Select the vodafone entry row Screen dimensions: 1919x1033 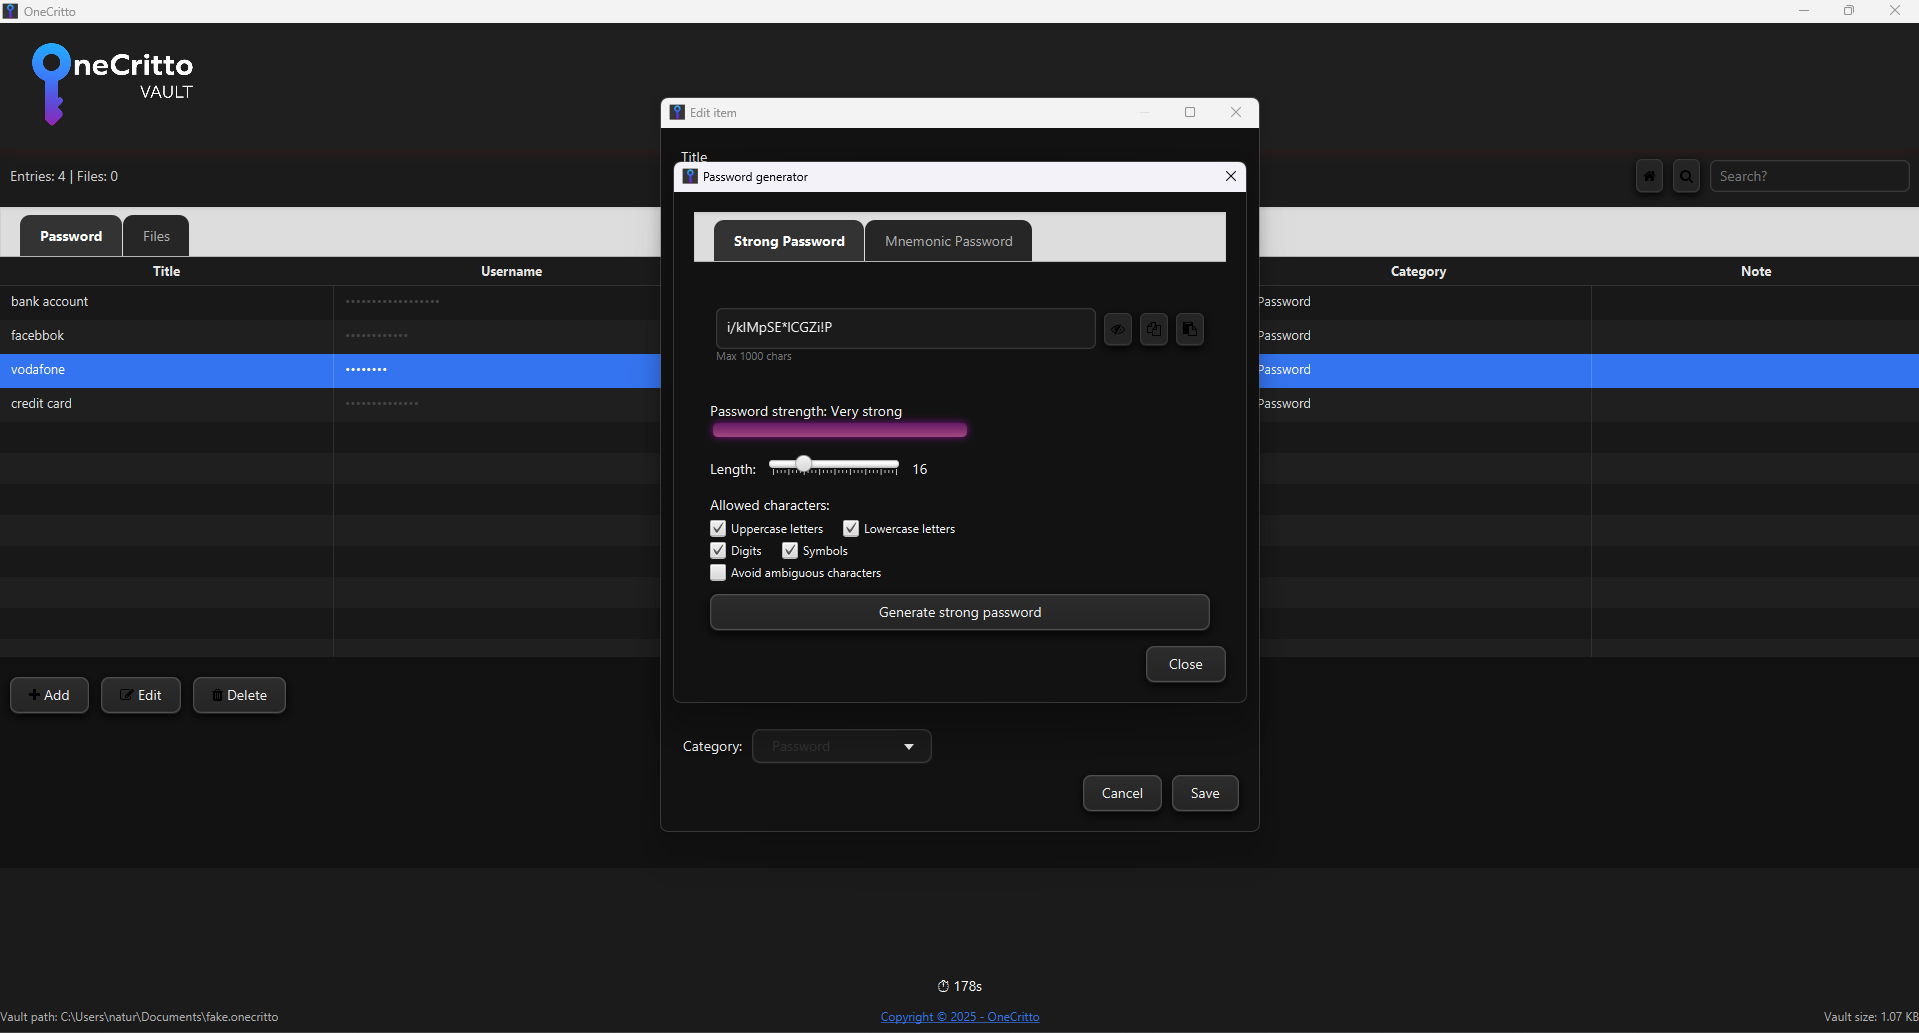click(166, 370)
